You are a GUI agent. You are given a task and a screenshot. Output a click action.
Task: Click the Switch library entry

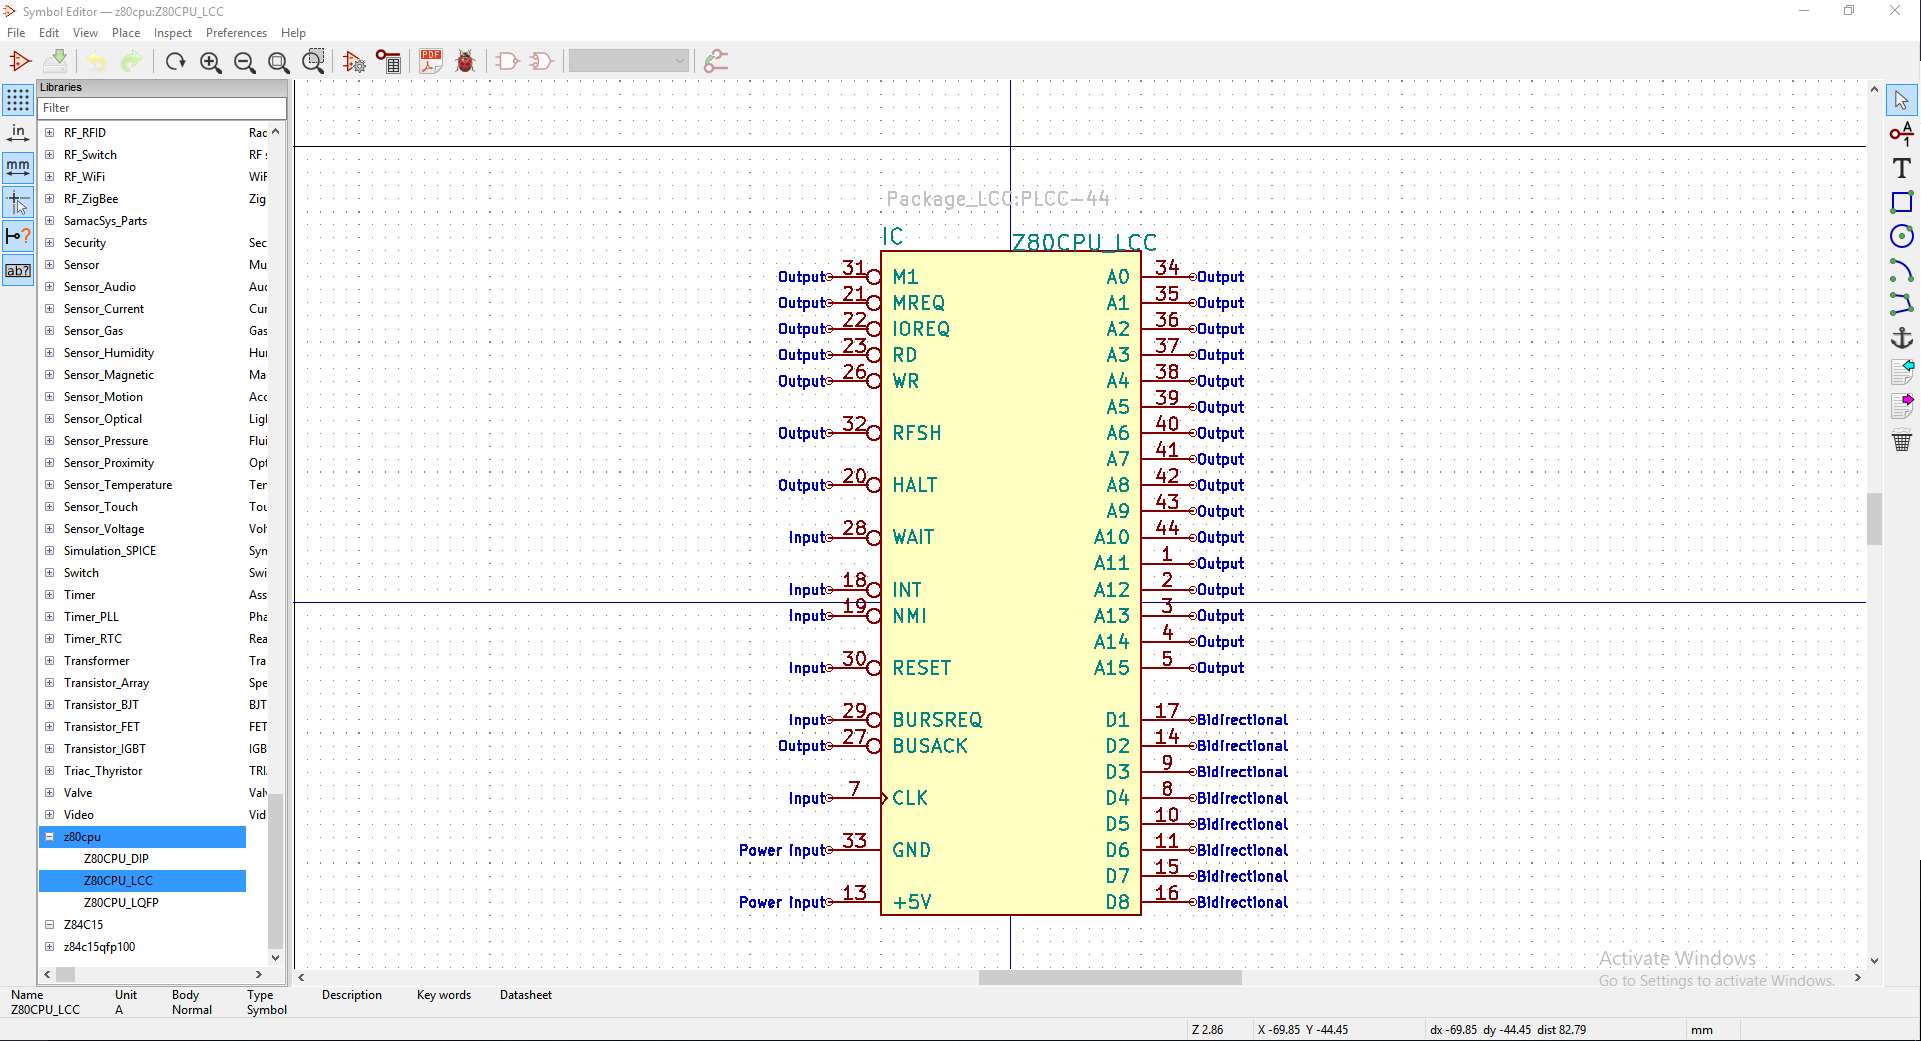click(x=81, y=572)
